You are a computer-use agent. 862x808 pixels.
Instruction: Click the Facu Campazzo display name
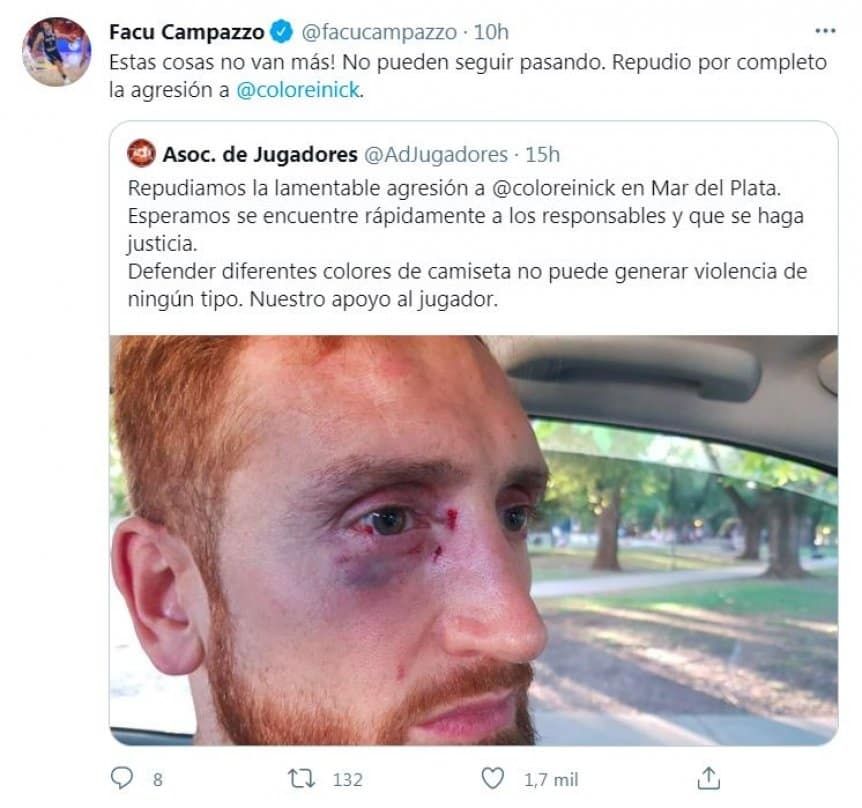pyautogui.click(x=187, y=32)
